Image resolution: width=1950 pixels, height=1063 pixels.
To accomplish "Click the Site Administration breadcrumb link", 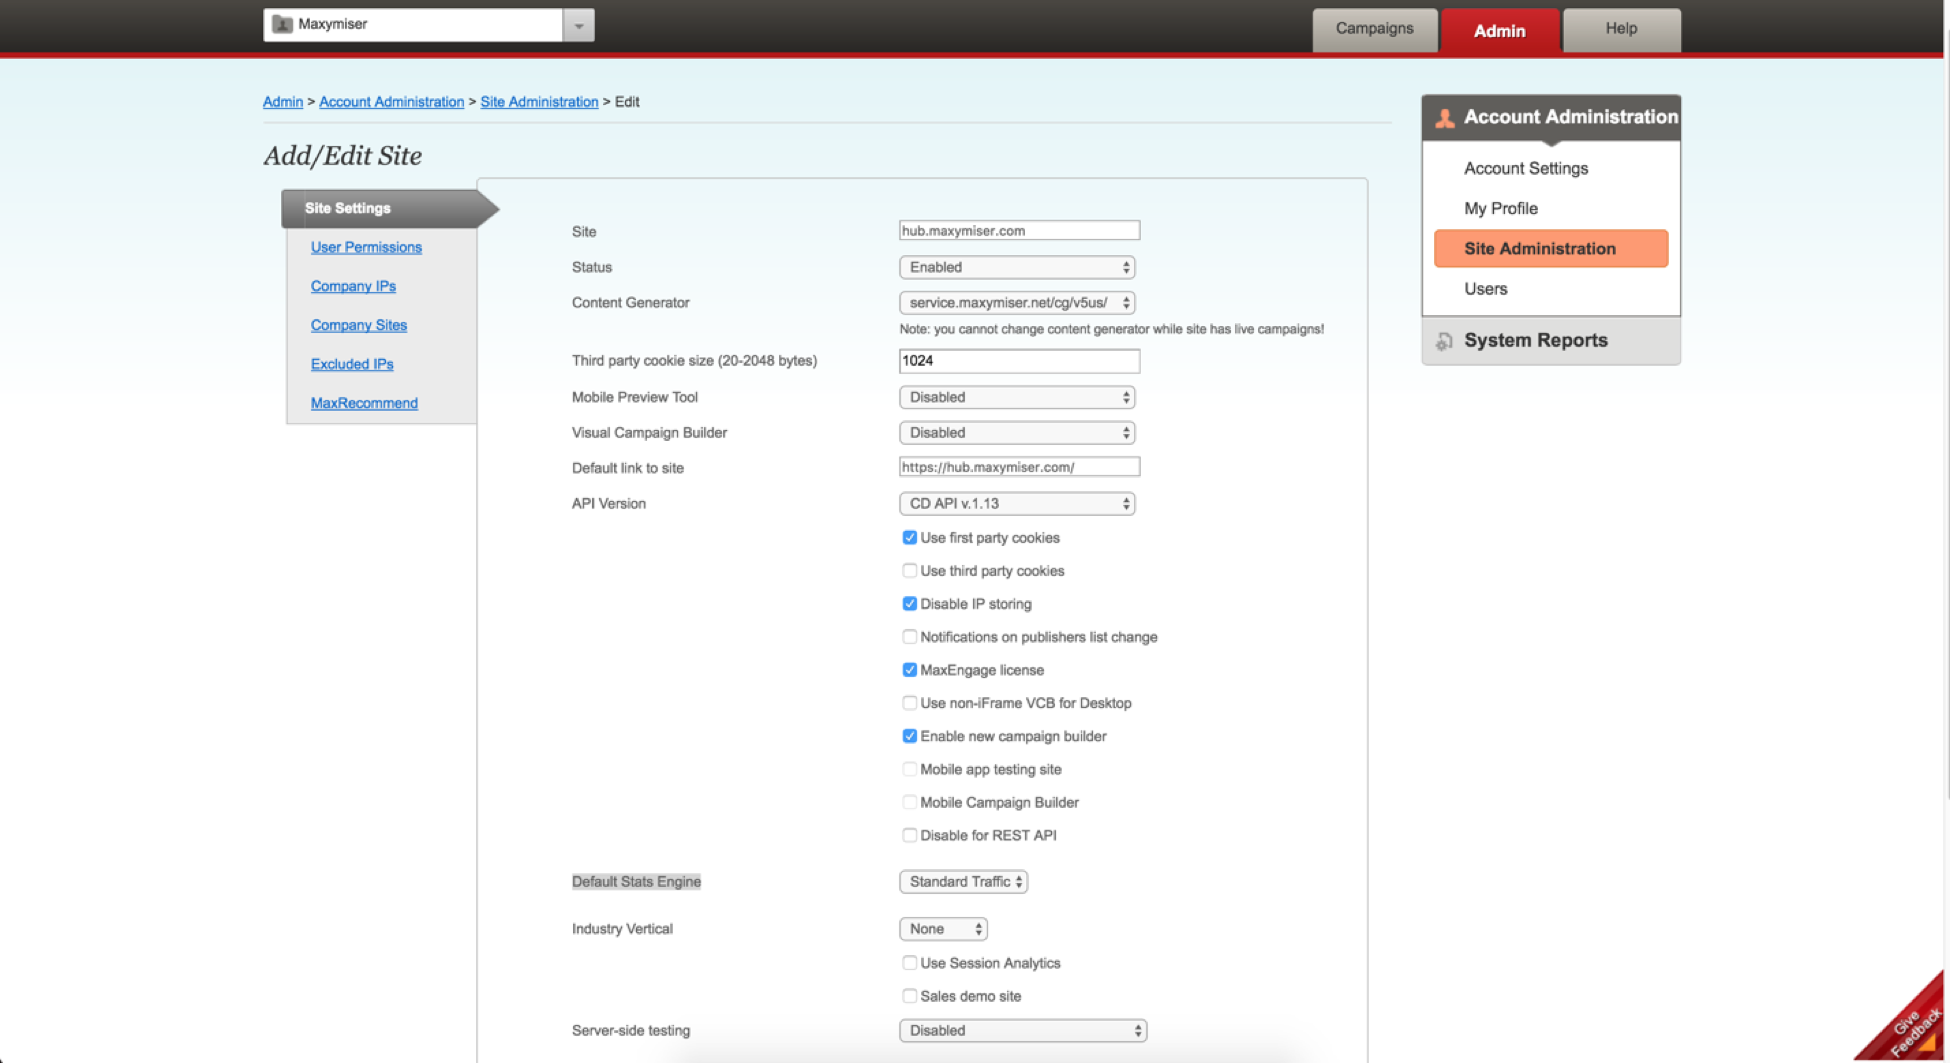I will 539,102.
